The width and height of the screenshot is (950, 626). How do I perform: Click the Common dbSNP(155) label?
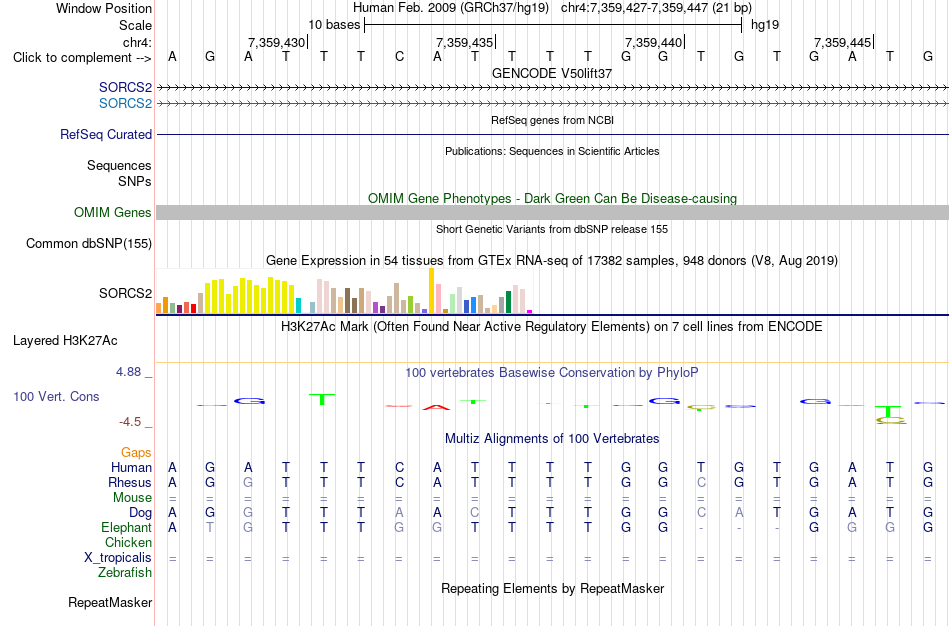pyautogui.click(x=89, y=244)
